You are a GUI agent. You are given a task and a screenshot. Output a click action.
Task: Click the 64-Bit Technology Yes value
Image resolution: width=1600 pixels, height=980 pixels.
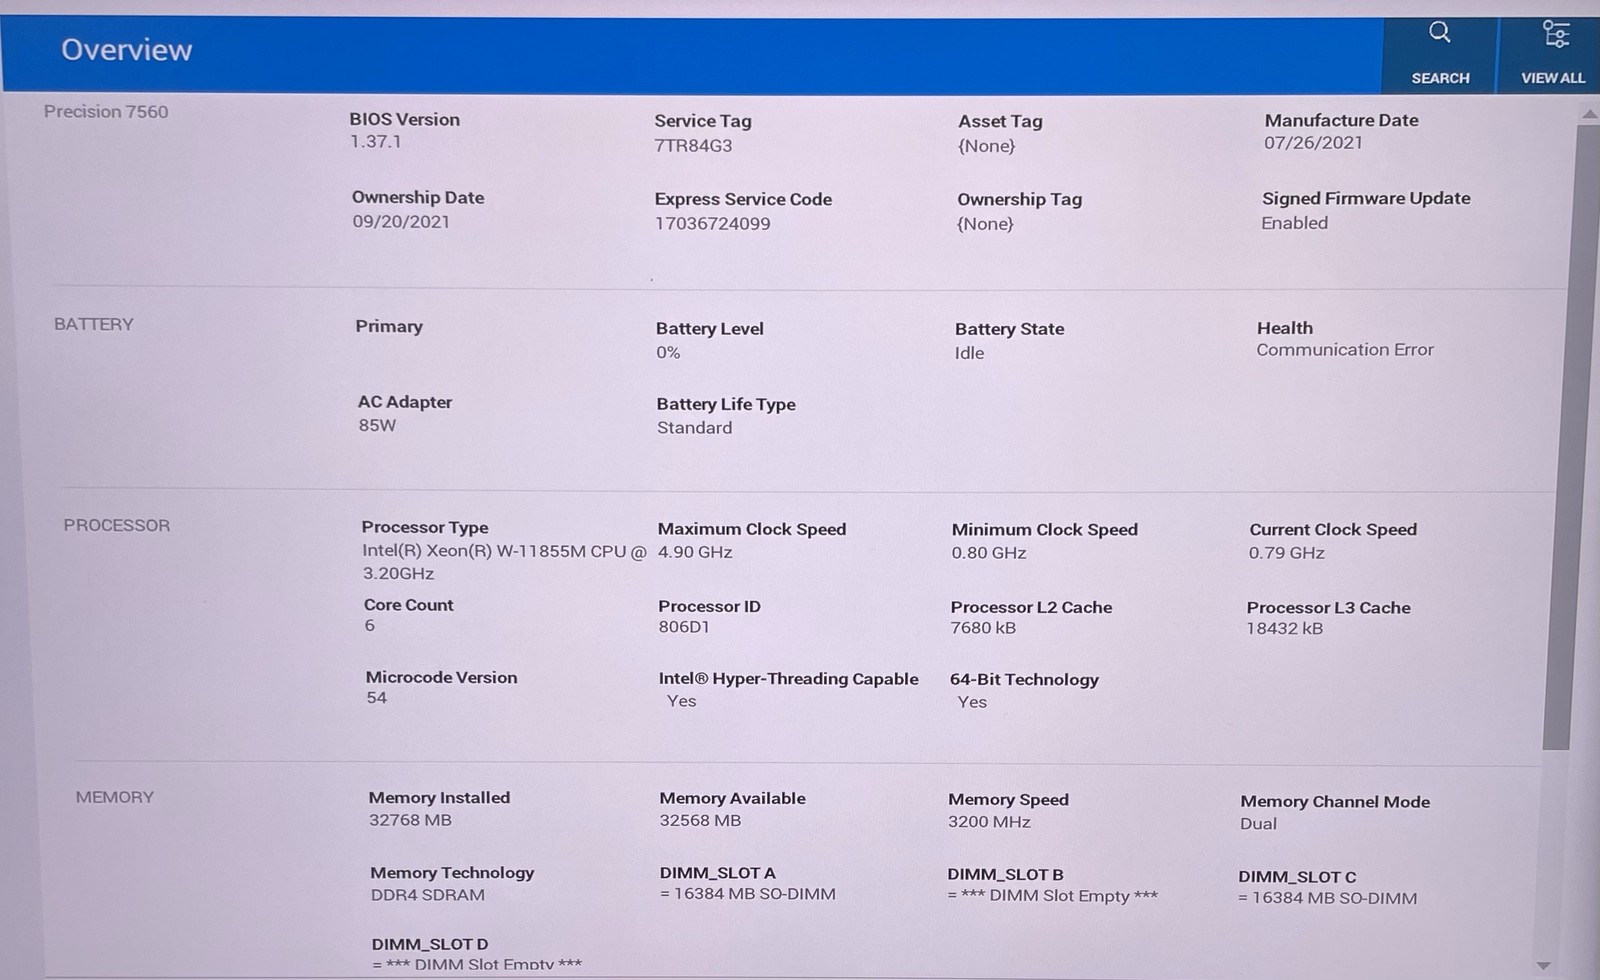pos(972,702)
